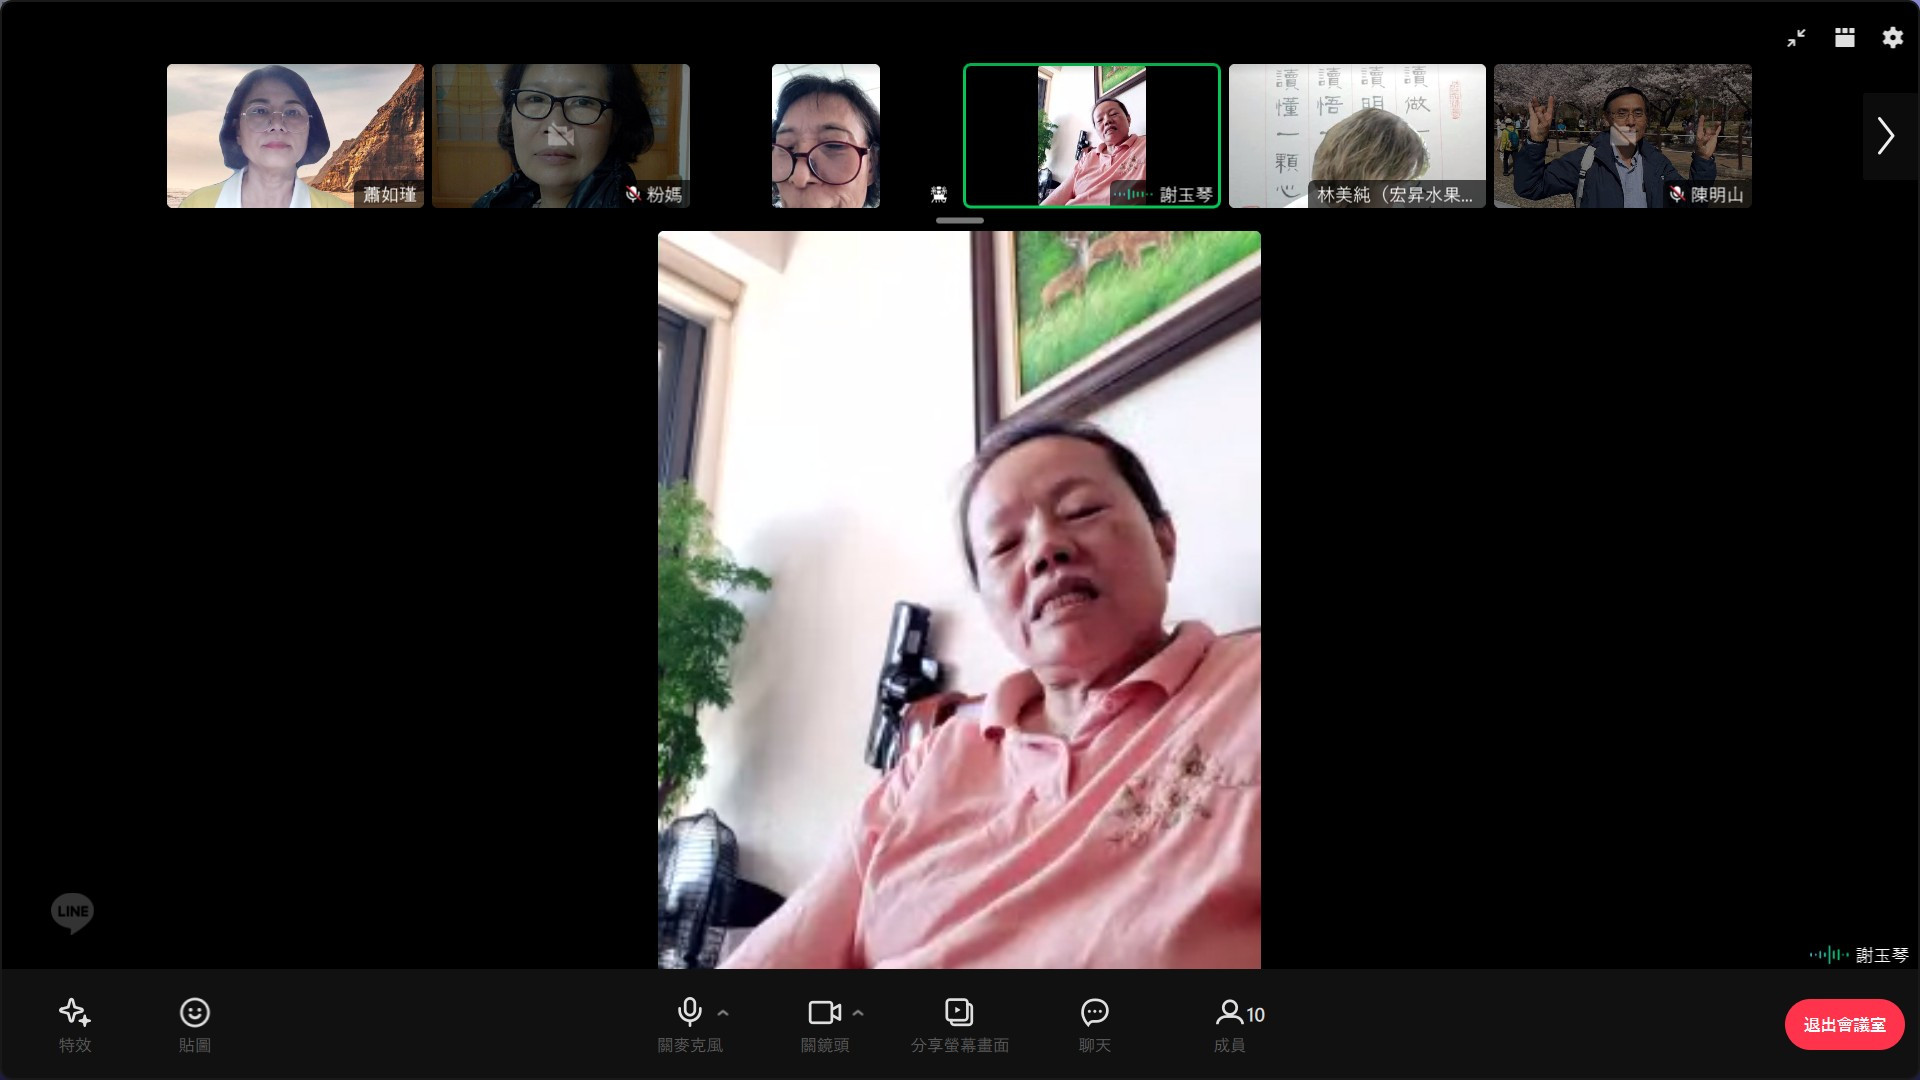This screenshot has height=1080, width=1920.
Task: Toggle the 關鏡頭 camera button
Action: pos(823,1013)
